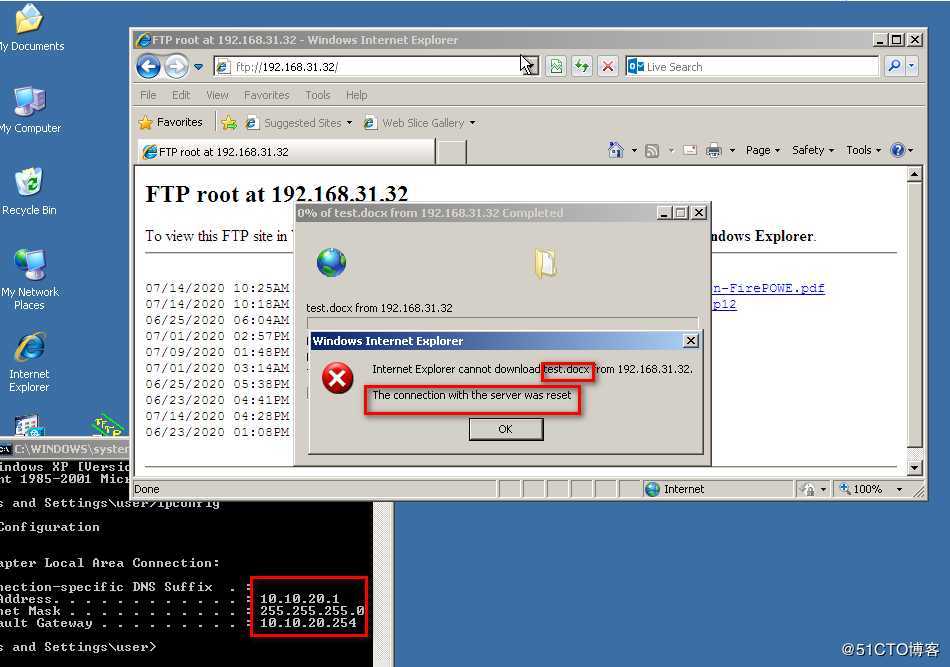
Task: Click the security lock status icon
Action: (x=808, y=489)
